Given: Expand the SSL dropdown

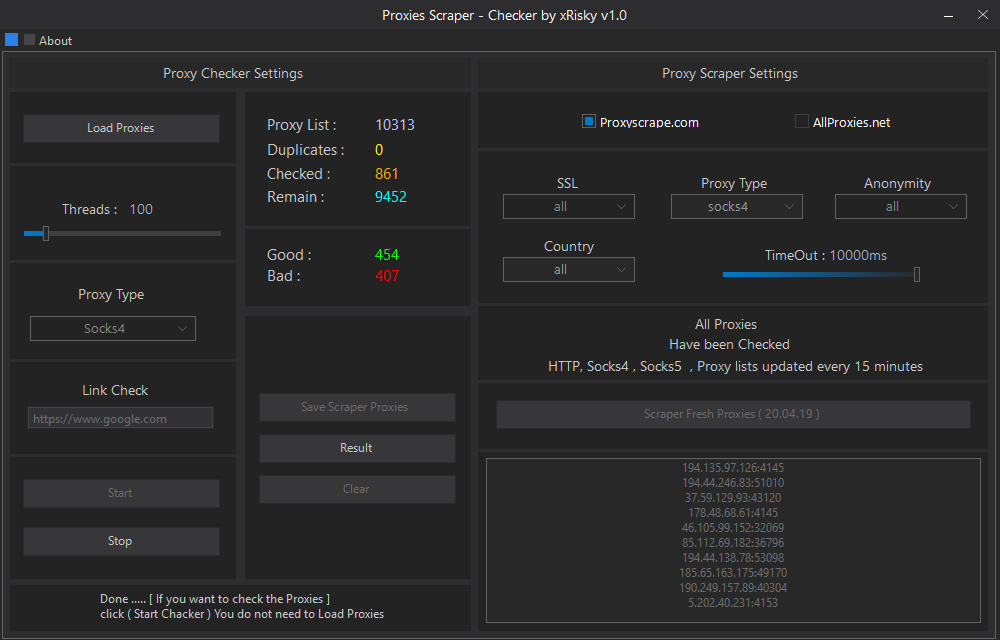Looking at the screenshot, I should tap(568, 207).
